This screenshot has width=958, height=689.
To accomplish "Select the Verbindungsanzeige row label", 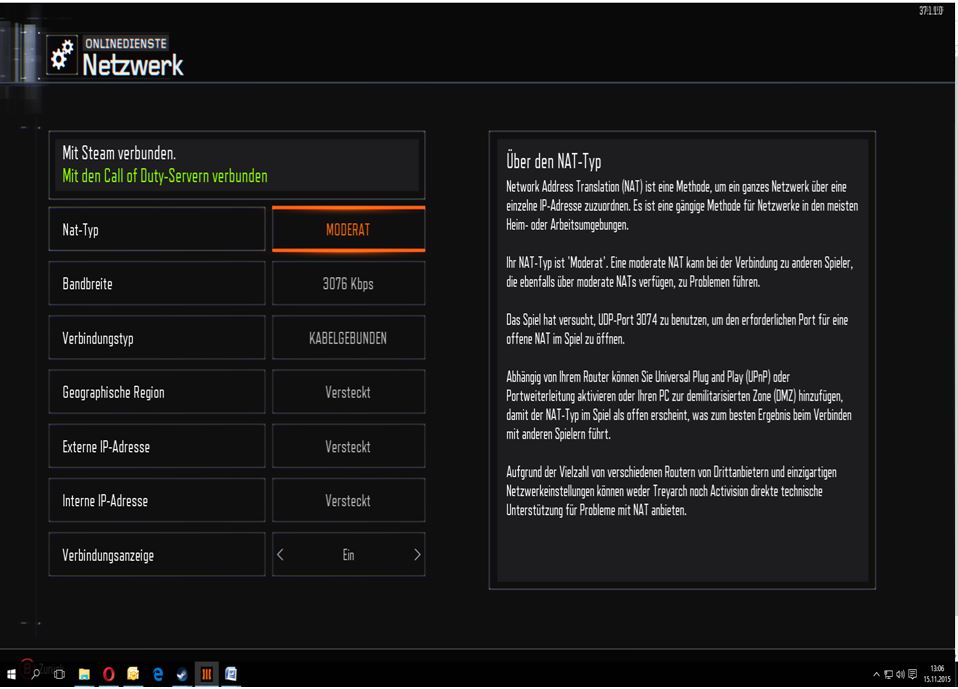I will pos(157,555).
